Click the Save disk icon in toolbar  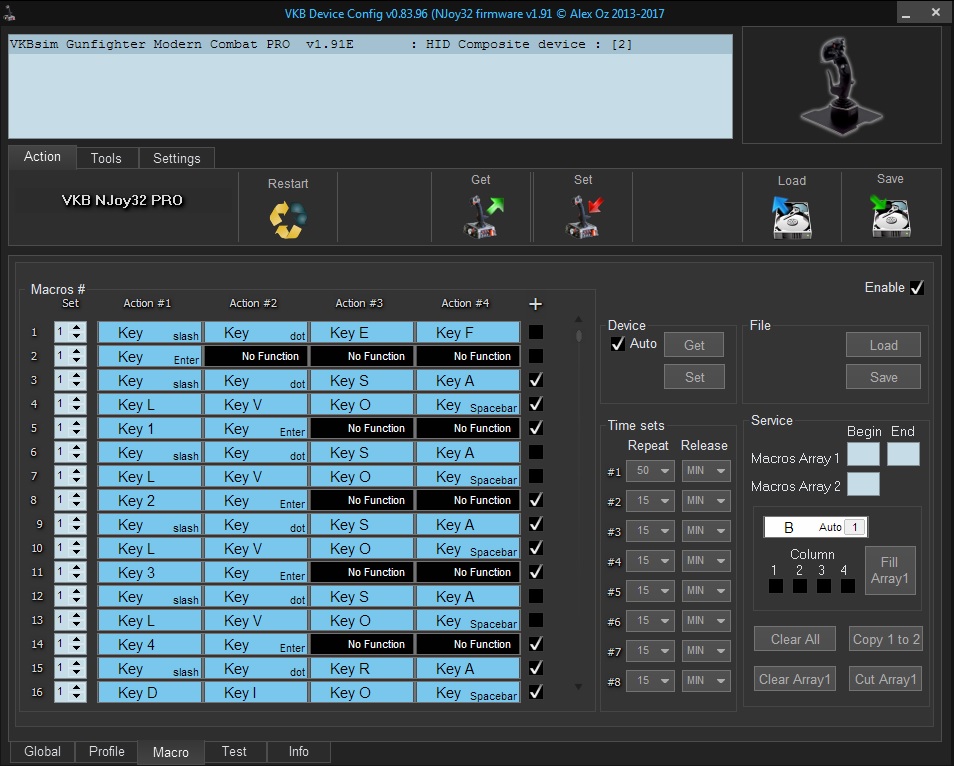pos(889,215)
